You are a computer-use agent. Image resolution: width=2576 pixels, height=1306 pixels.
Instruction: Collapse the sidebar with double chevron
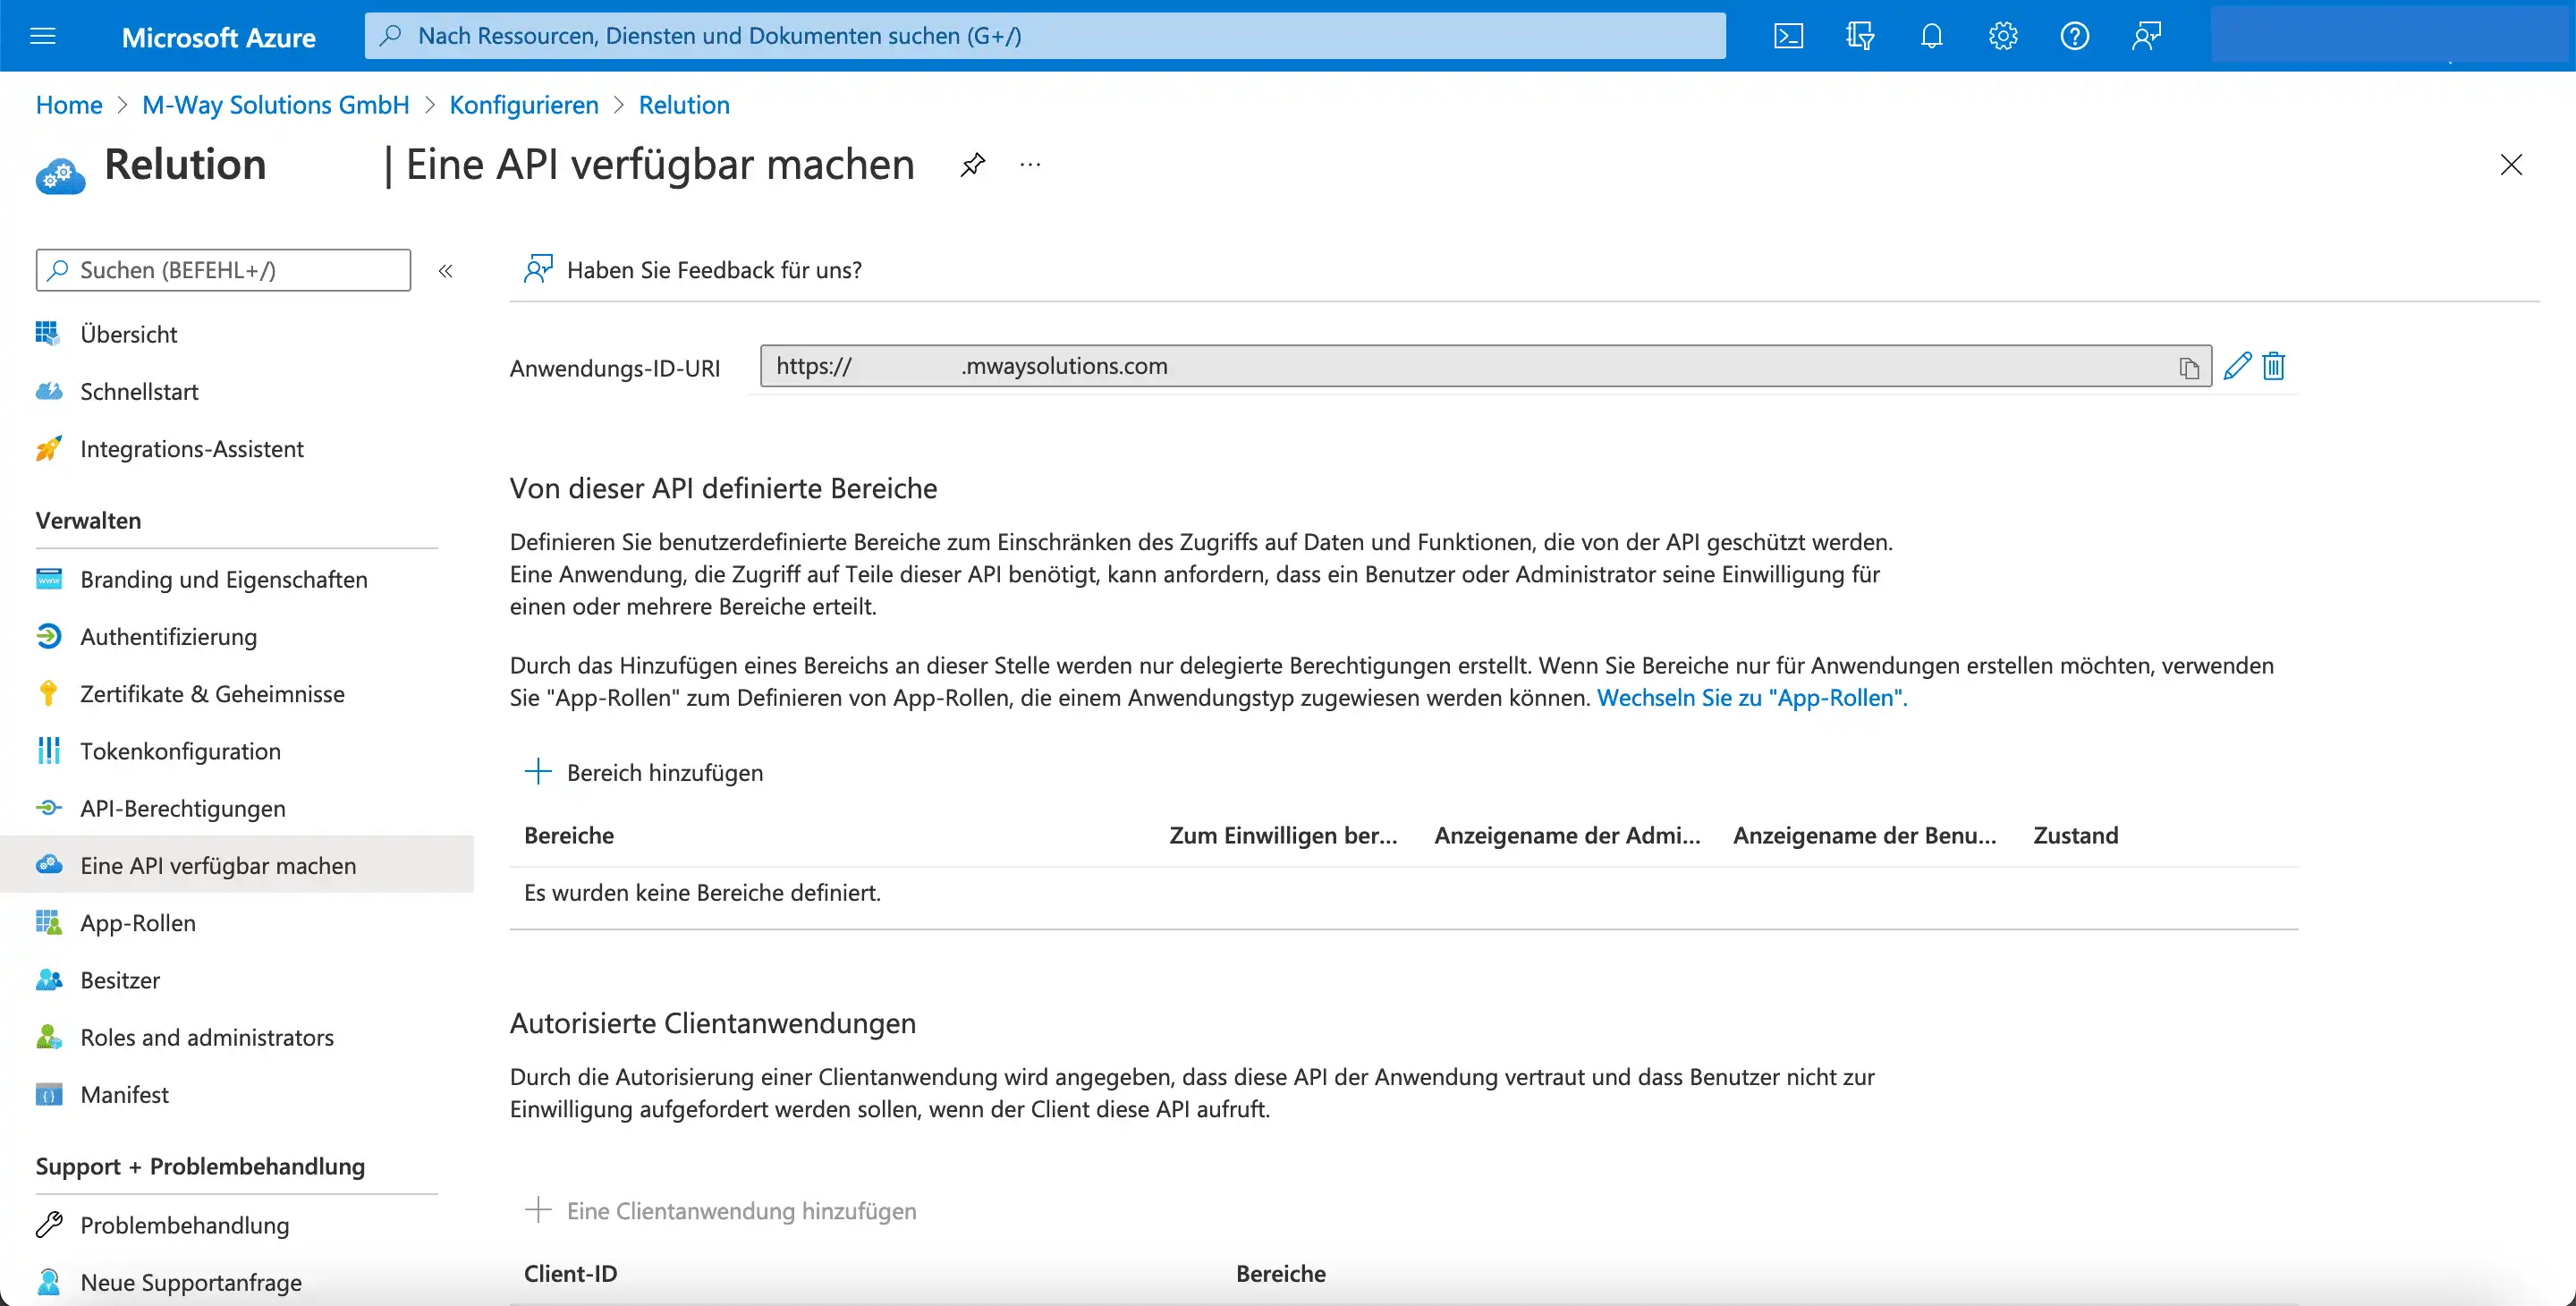pyautogui.click(x=446, y=271)
